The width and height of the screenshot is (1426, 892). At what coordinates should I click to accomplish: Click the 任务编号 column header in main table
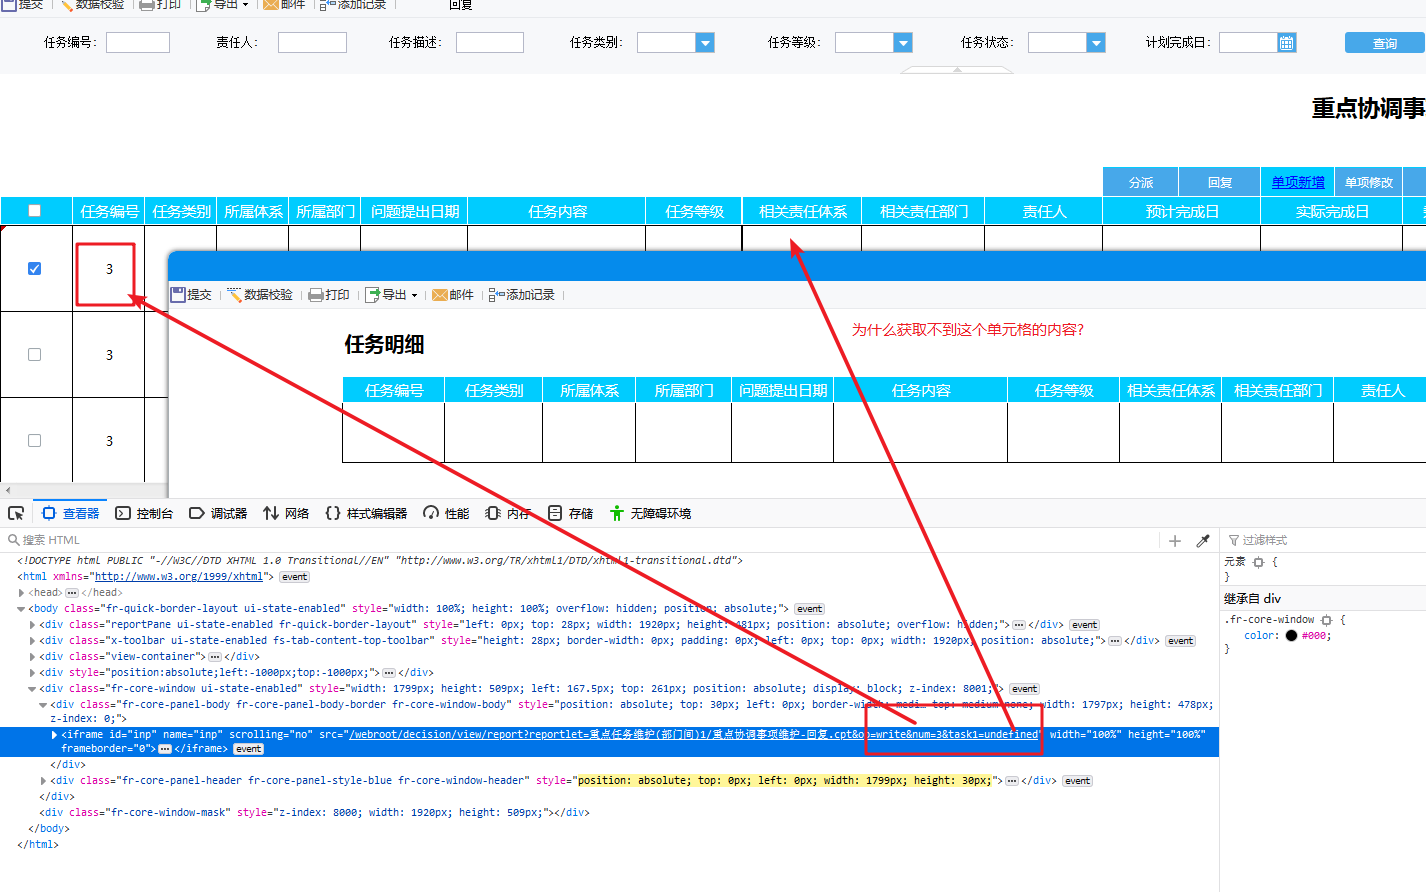click(109, 211)
